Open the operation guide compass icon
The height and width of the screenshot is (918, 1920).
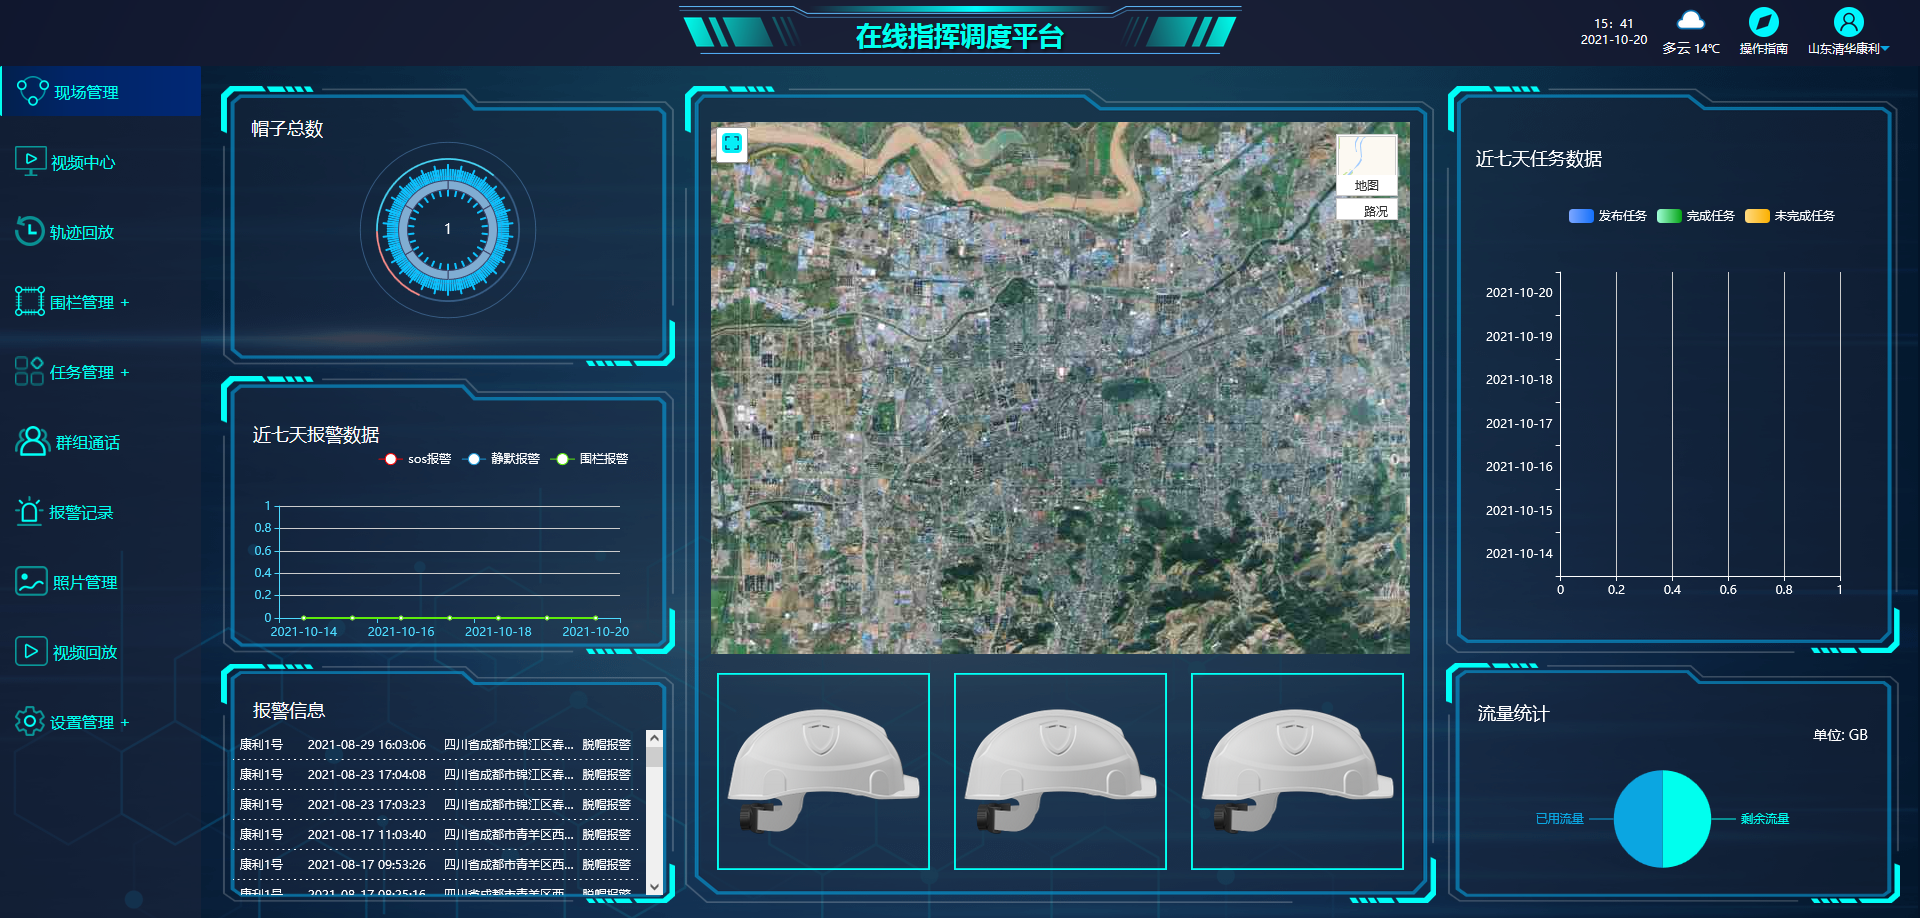(1762, 22)
